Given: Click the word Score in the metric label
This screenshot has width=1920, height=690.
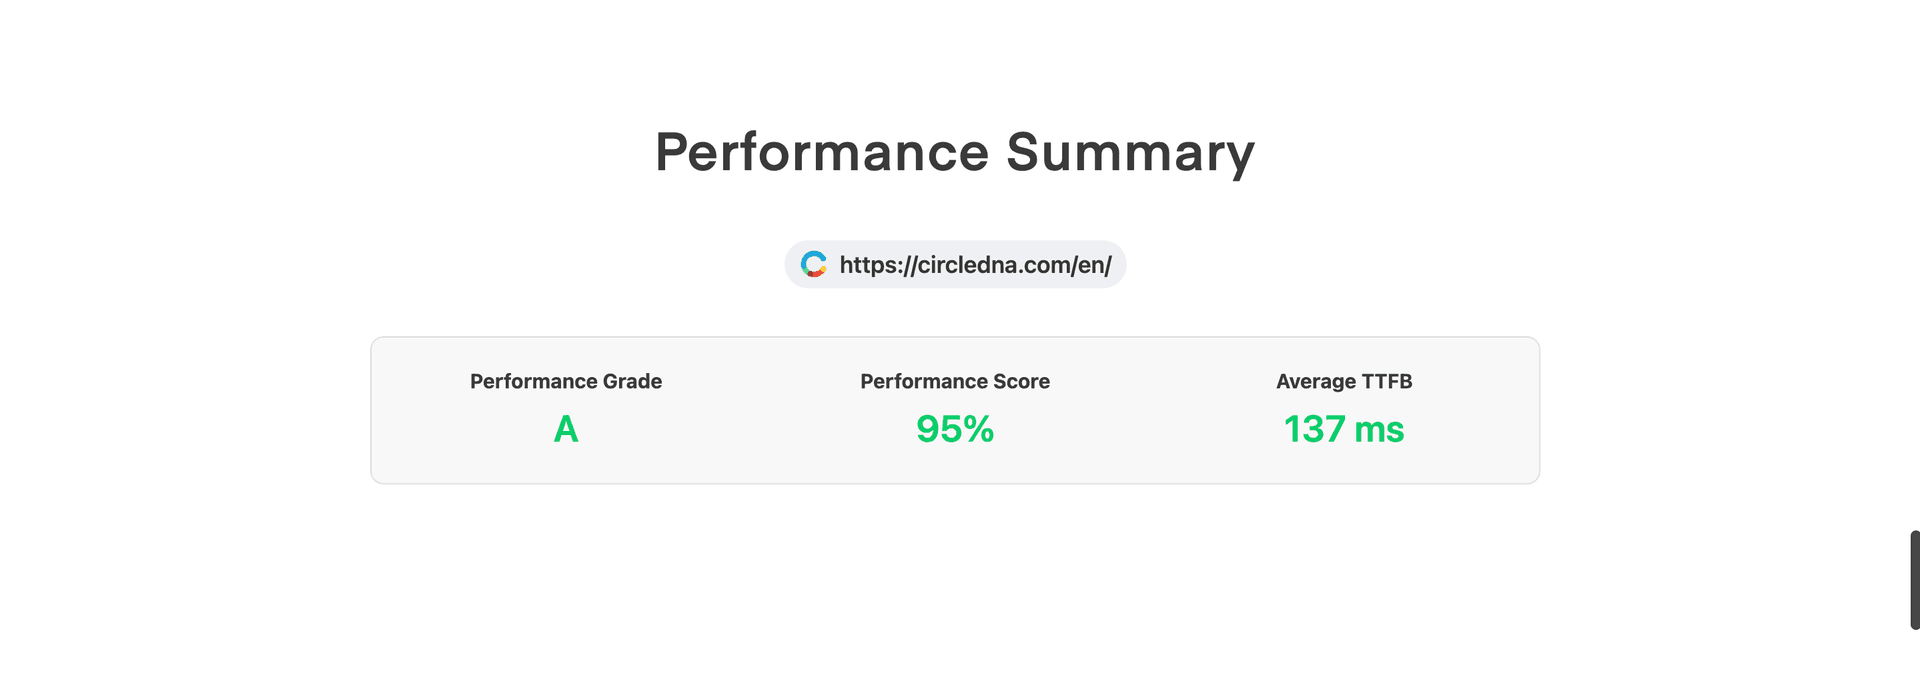Looking at the screenshot, I should point(1021,381).
